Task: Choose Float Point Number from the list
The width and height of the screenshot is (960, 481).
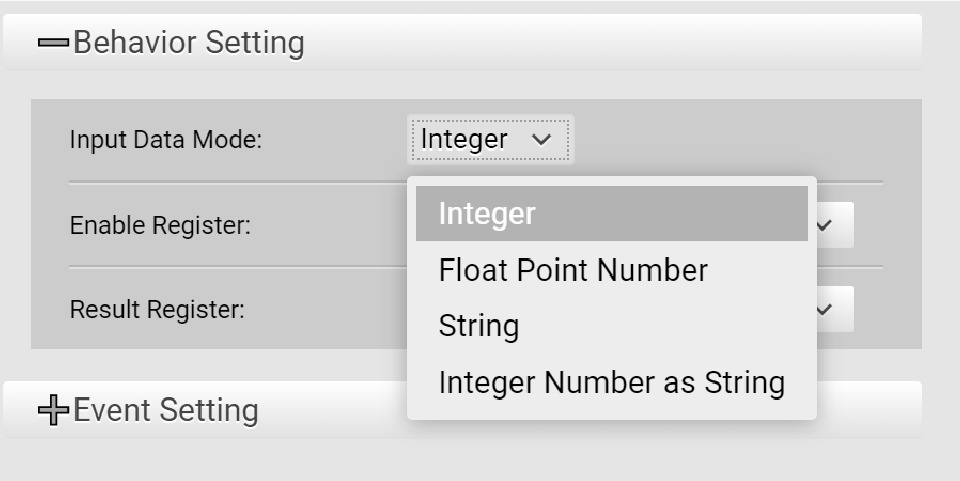Action: (573, 270)
